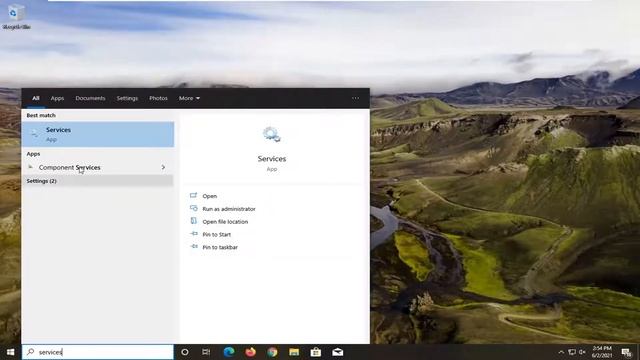Click the Windows Start button
The width and height of the screenshot is (640, 360).
[x=11, y=352]
